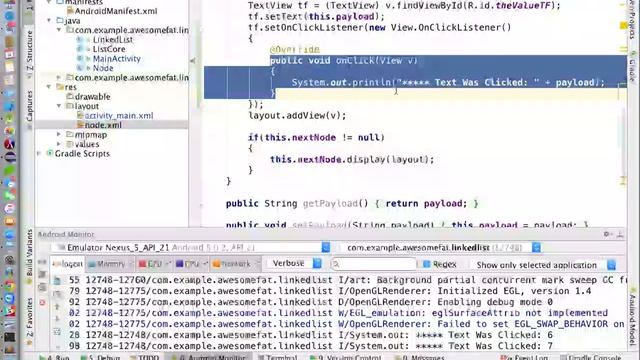Viewport: 640px width, 360px height.
Task: Click the Android Monitor panel title
Action: 66,234
